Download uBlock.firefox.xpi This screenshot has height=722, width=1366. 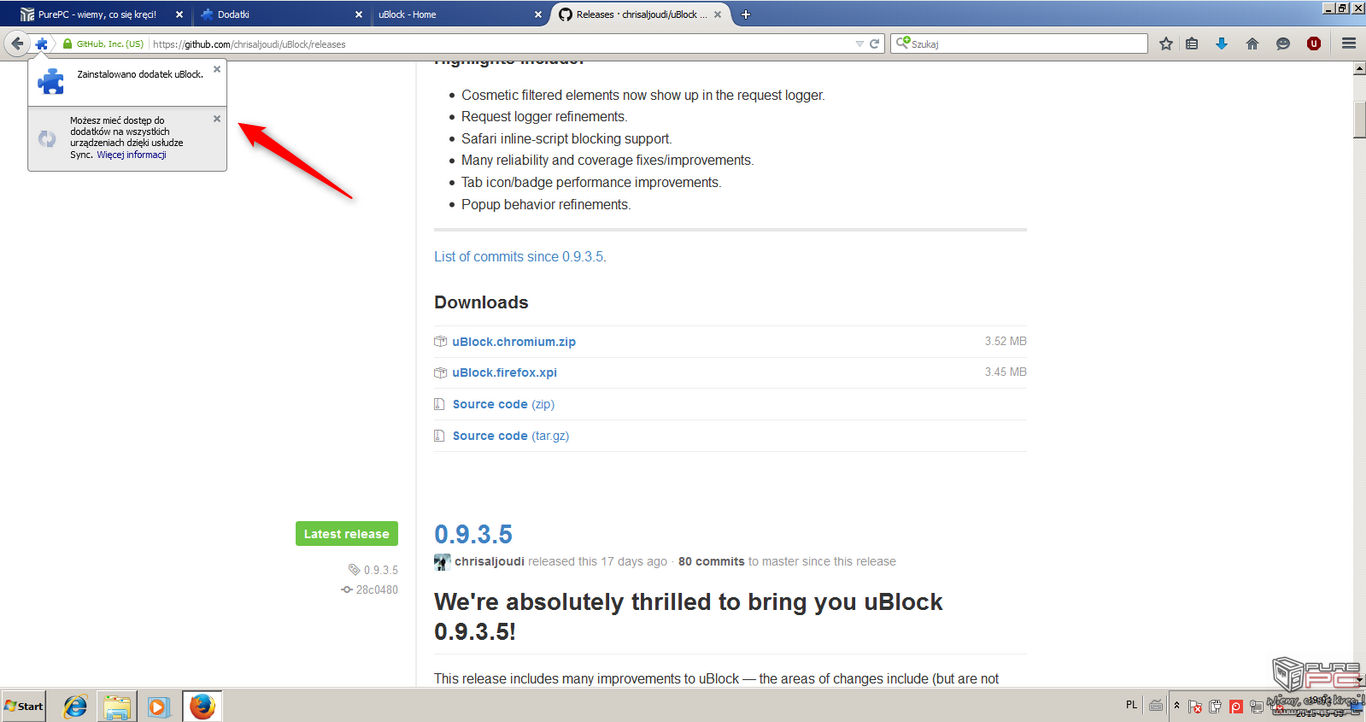point(504,372)
